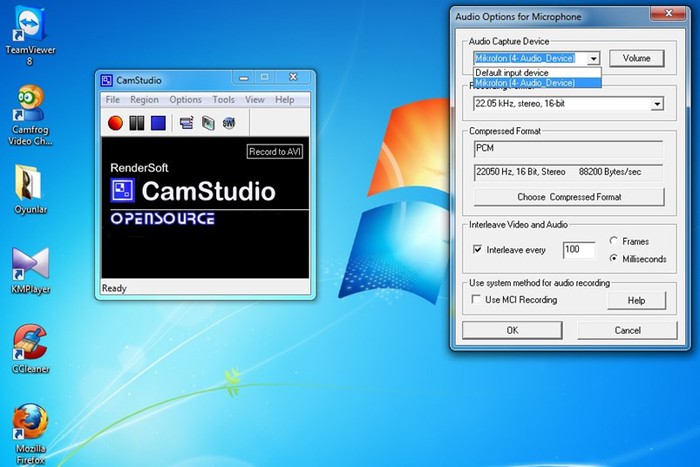The width and height of the screenshot is (700, 467).
Task: Choose Default input device from list
Action: (x=537, y=72)
